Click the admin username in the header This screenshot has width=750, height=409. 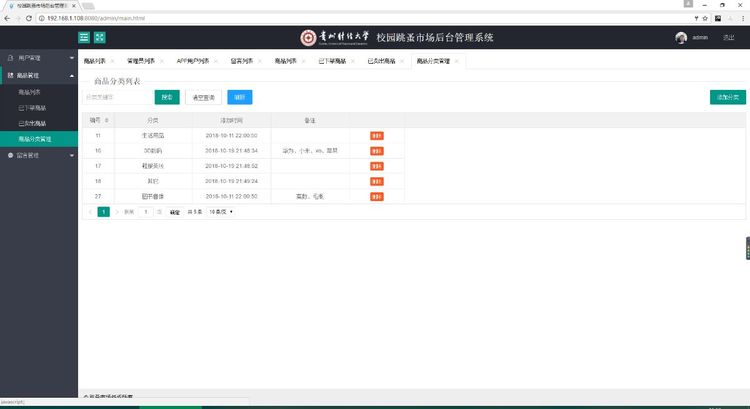point(700,38)
